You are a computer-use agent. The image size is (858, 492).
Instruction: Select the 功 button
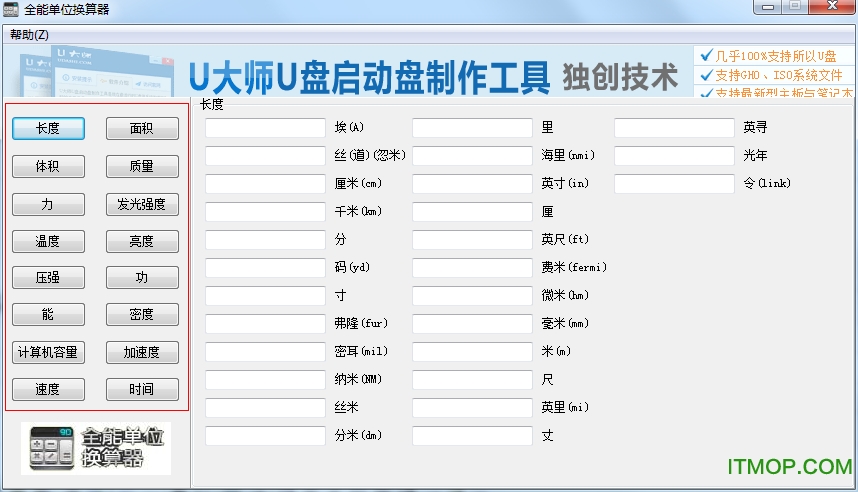pyautogui.click(x=142, y=278)
